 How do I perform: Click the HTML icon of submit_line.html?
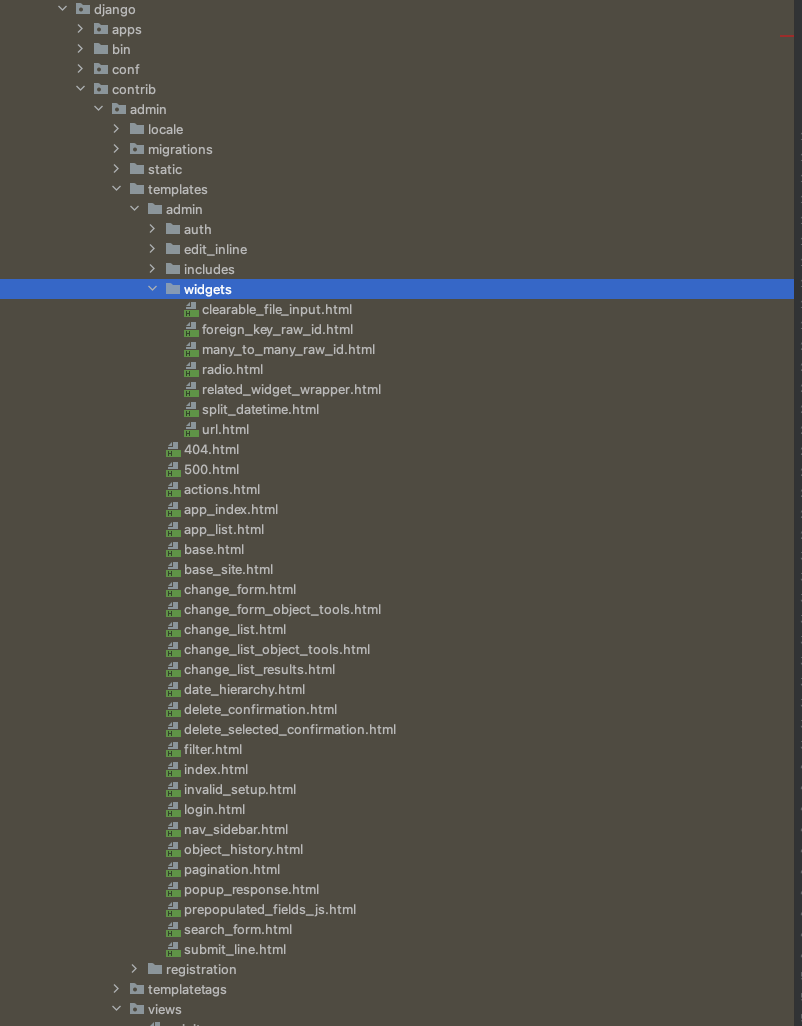(173, 949)
